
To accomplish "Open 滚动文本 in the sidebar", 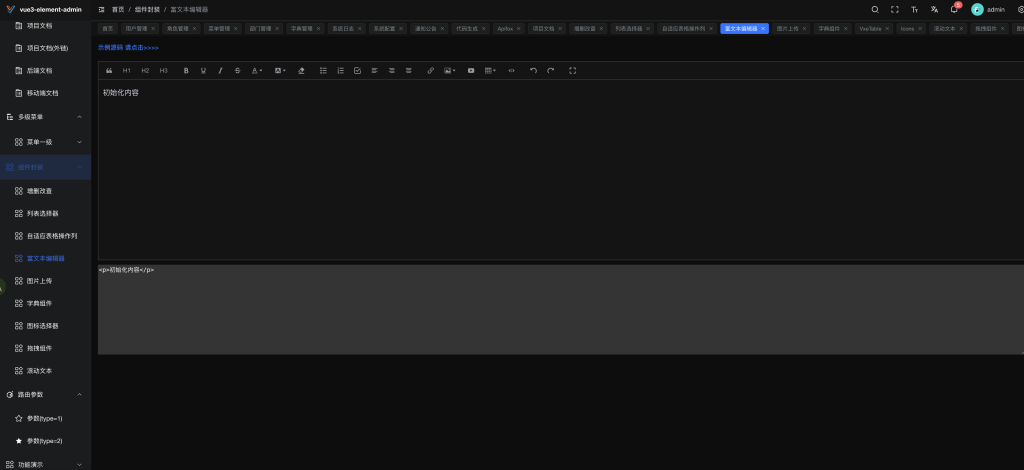I will (45, 370).
